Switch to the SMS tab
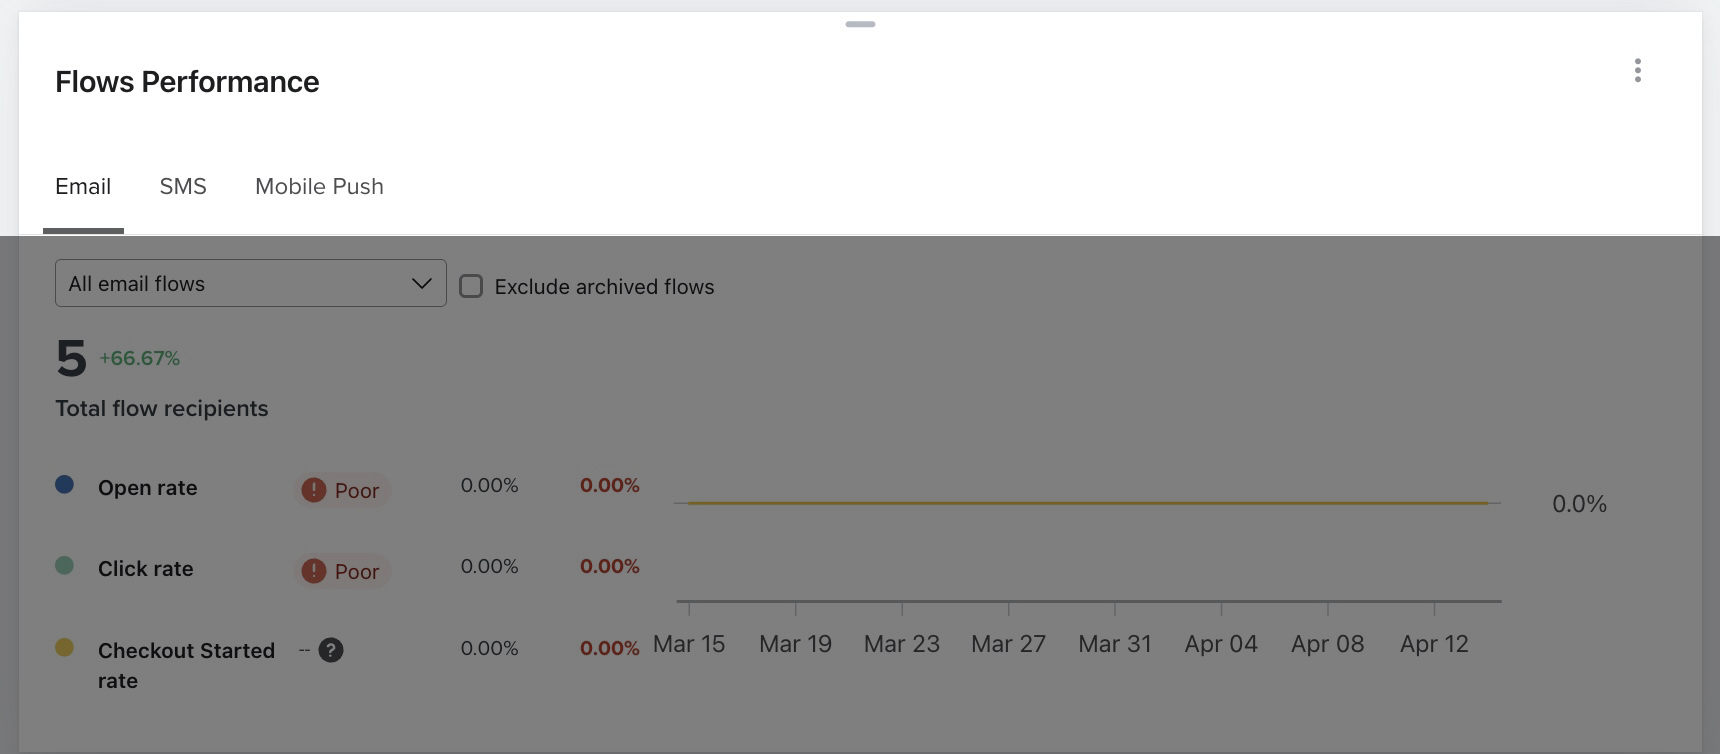1720x754 pixels. 183,187
